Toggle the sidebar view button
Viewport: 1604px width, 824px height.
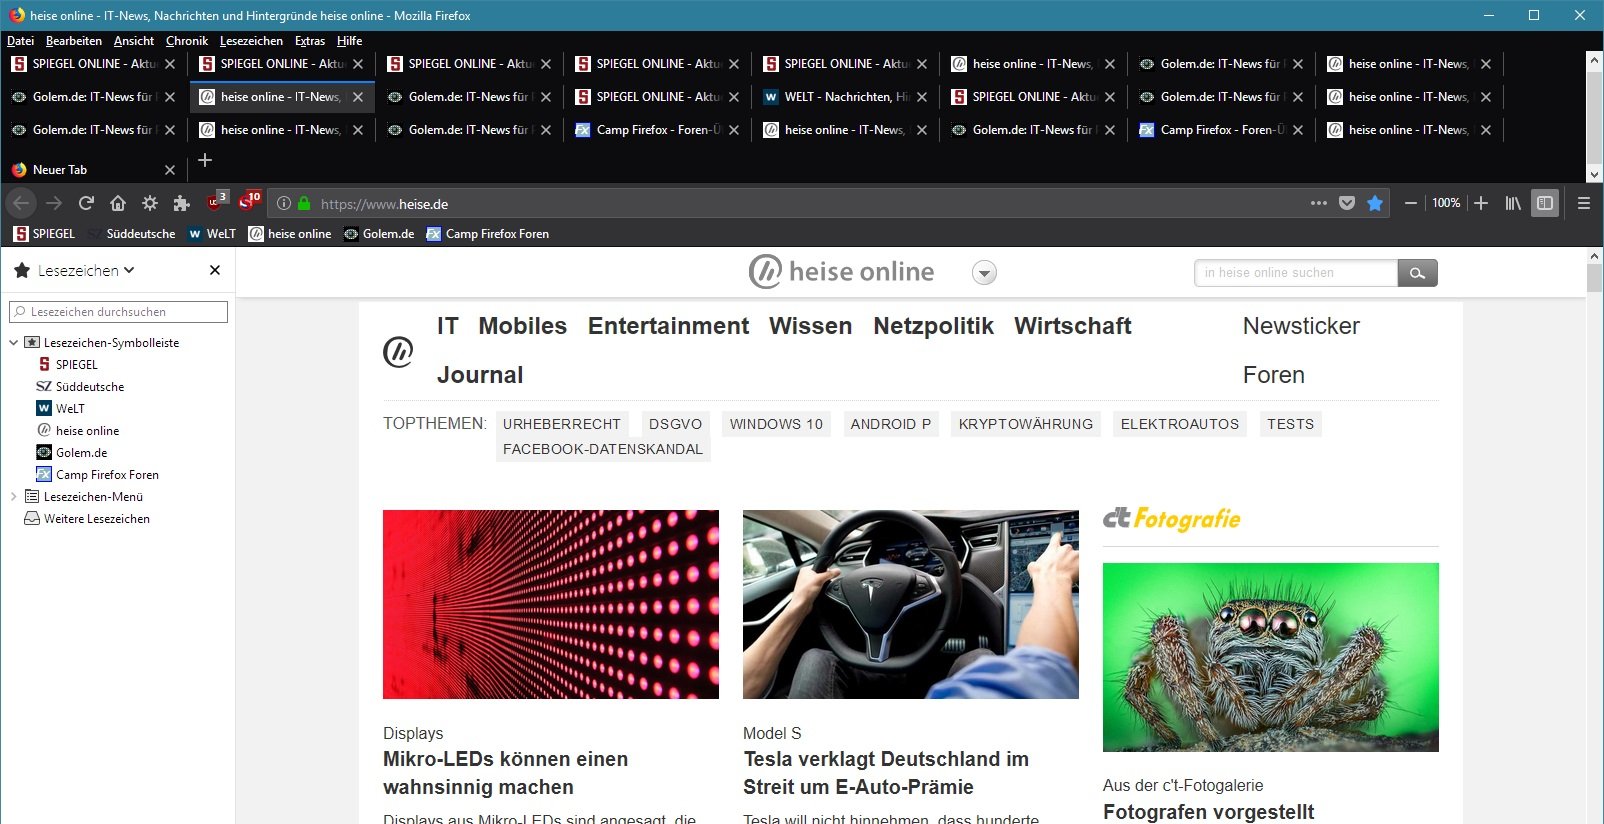(x=1545, y=203)
